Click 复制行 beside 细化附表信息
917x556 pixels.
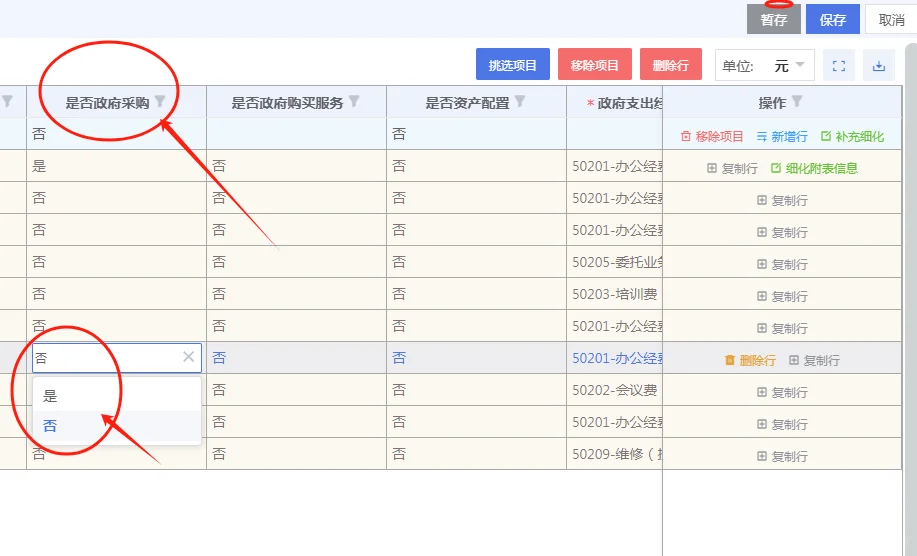pyautogui.click(x=732, y=168)
